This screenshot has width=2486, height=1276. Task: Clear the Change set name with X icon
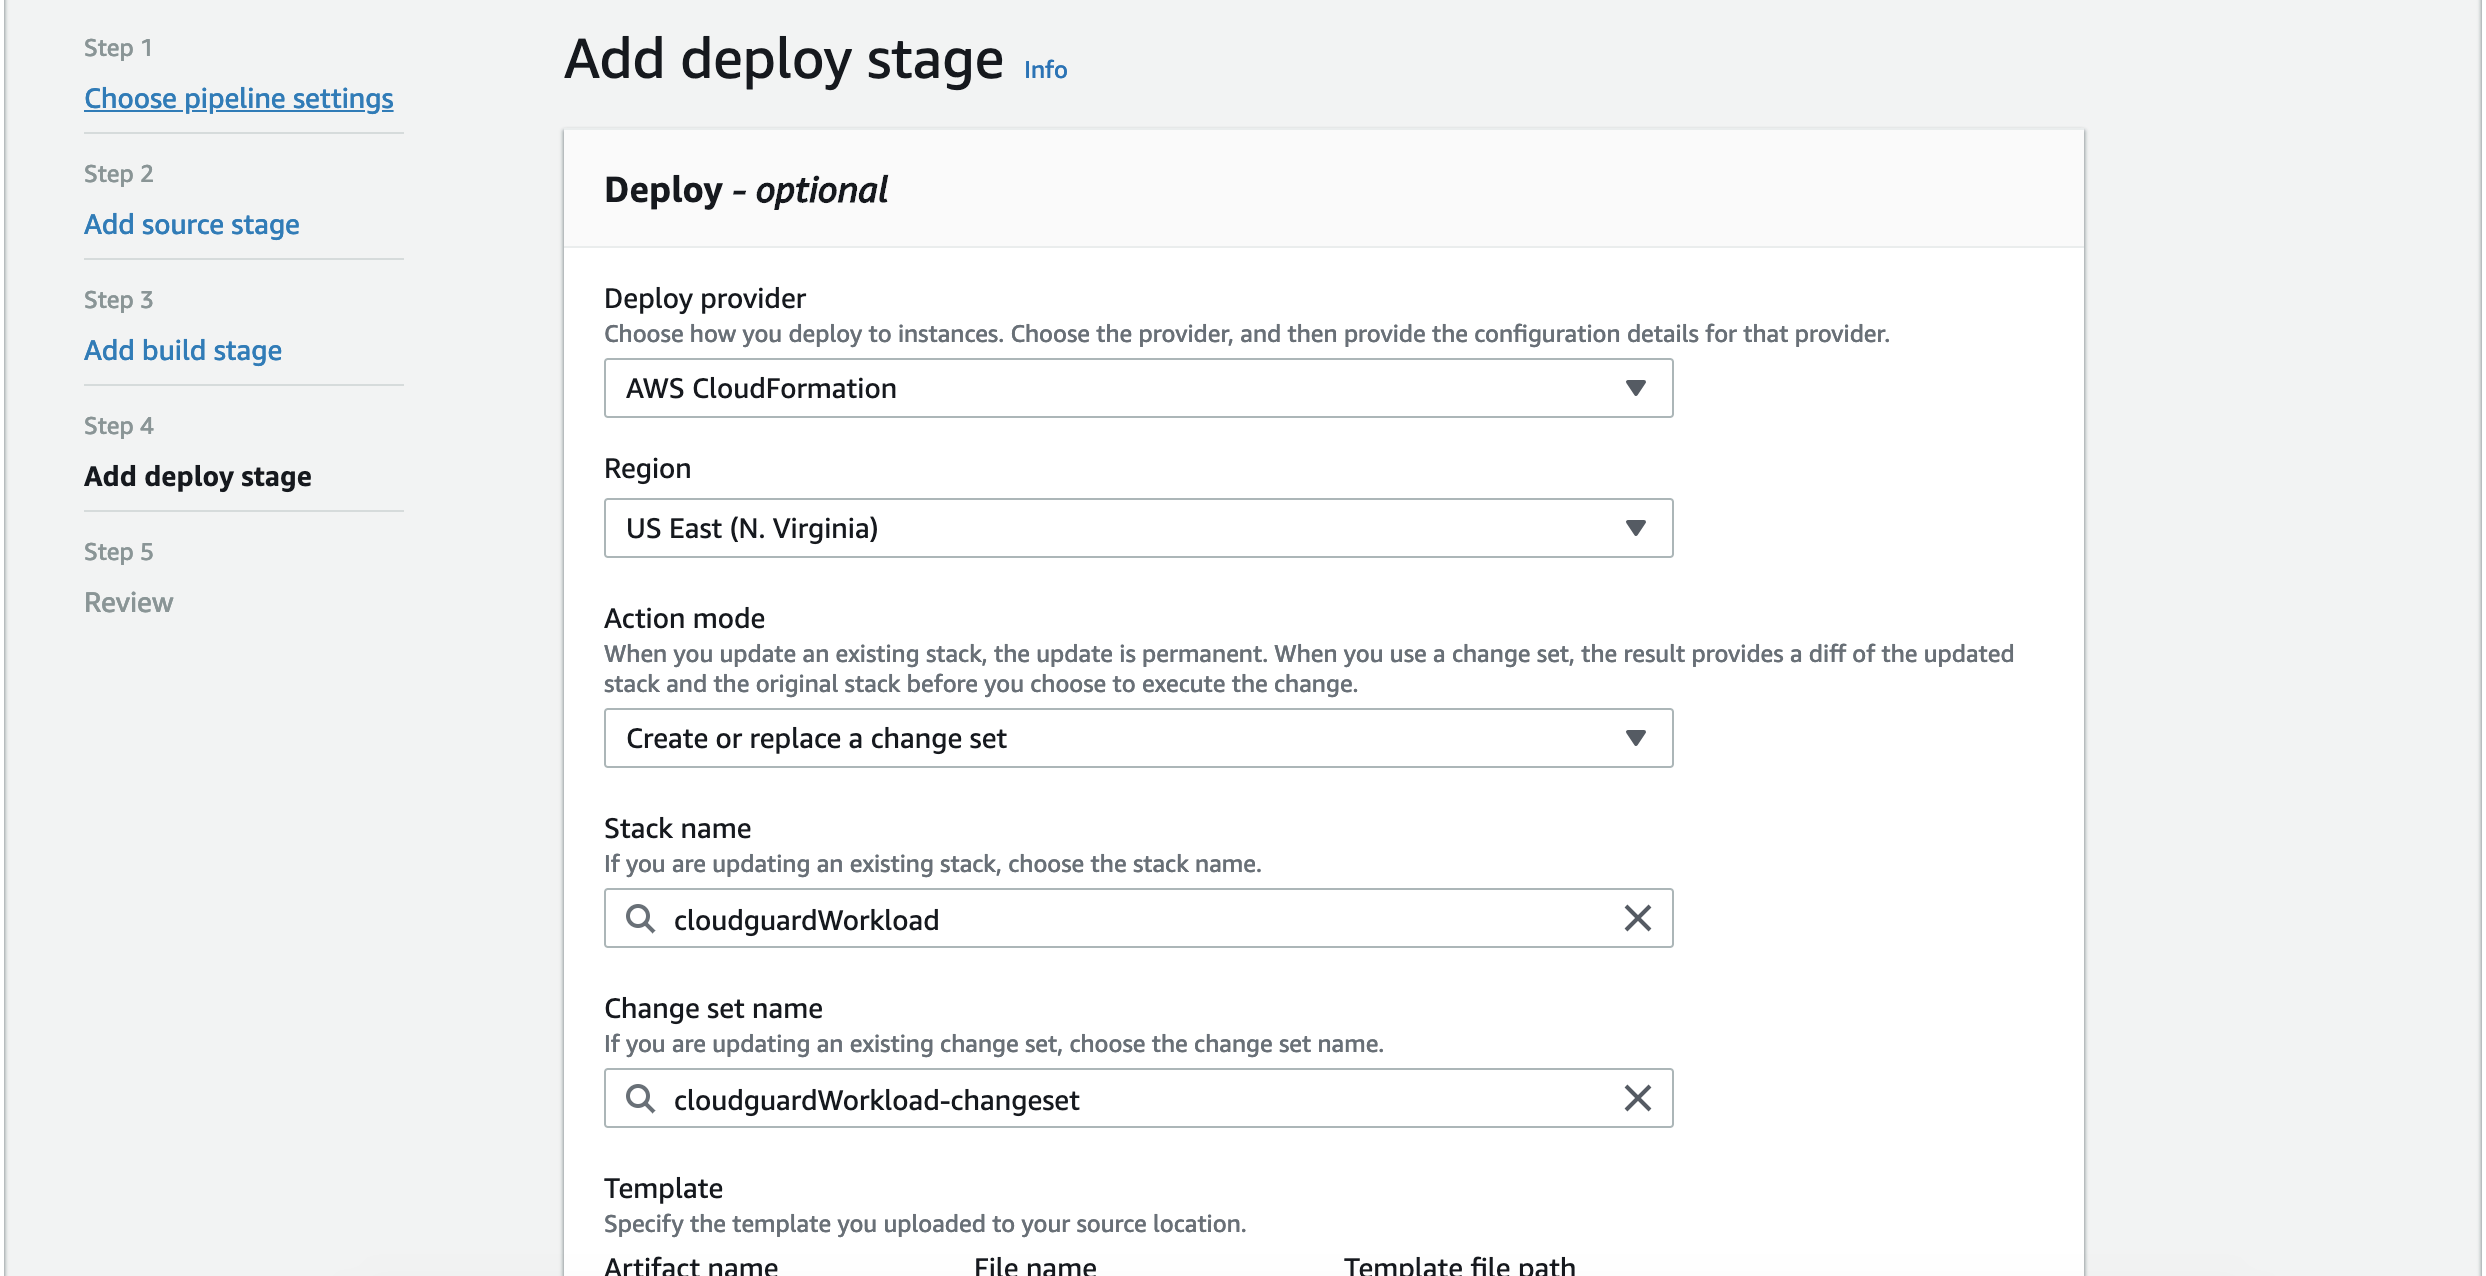coord(1637,1098)
